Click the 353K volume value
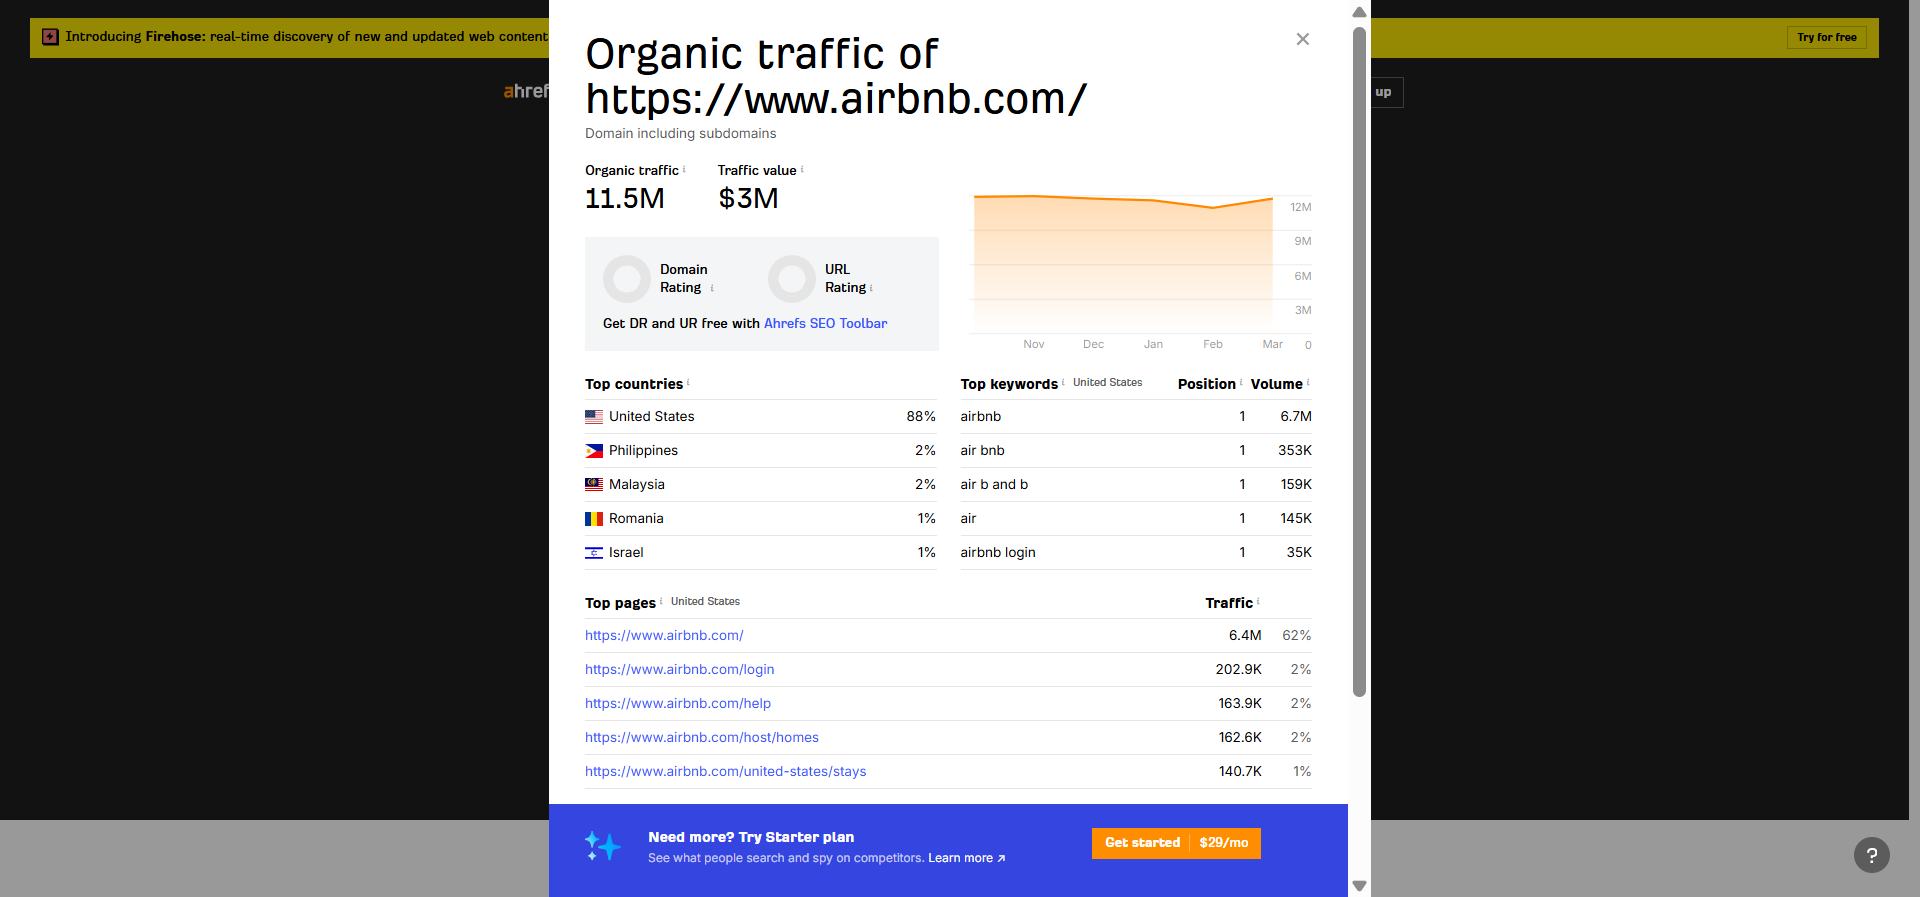This screenshot has height=897, width=1920. coord(1295,450)
